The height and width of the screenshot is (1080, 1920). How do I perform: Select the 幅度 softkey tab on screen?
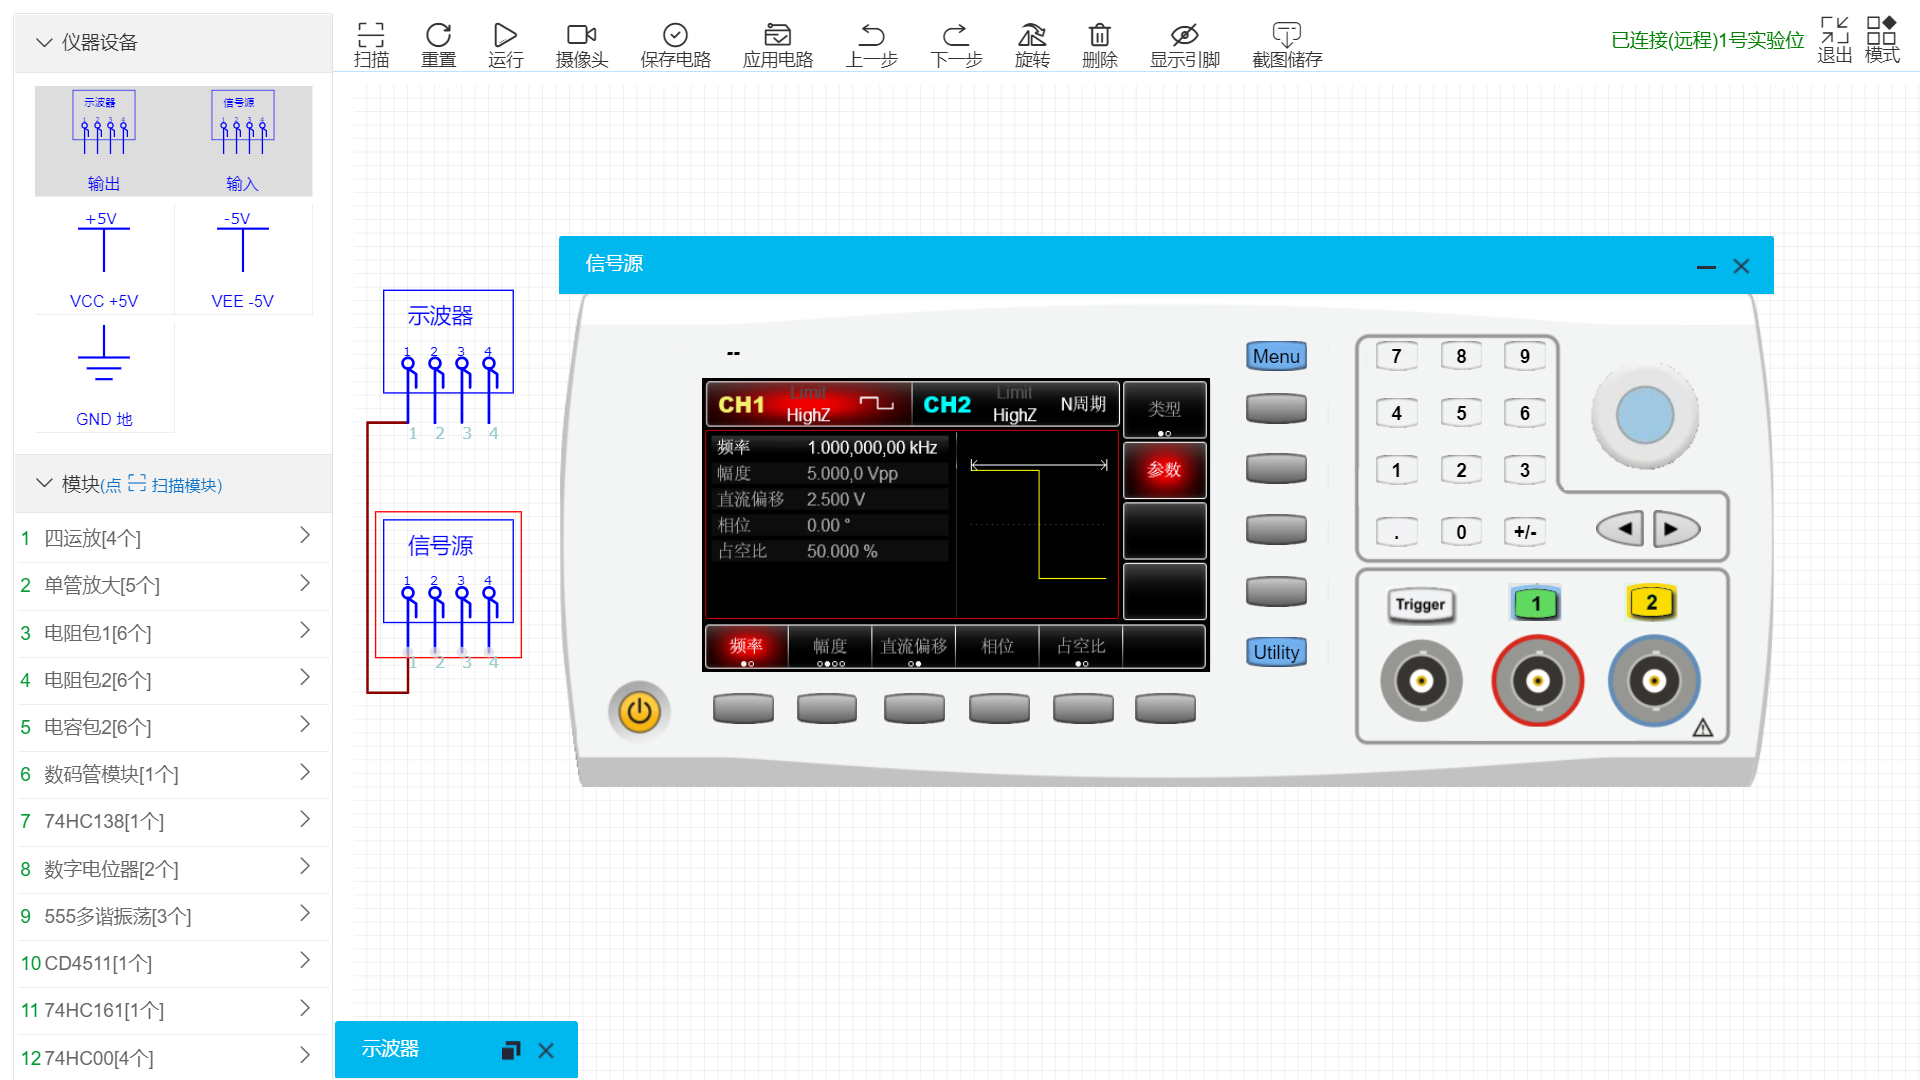[x=829, y=647]
